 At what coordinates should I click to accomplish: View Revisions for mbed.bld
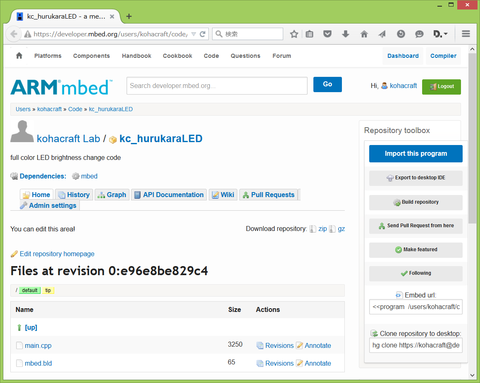(279, 363)
